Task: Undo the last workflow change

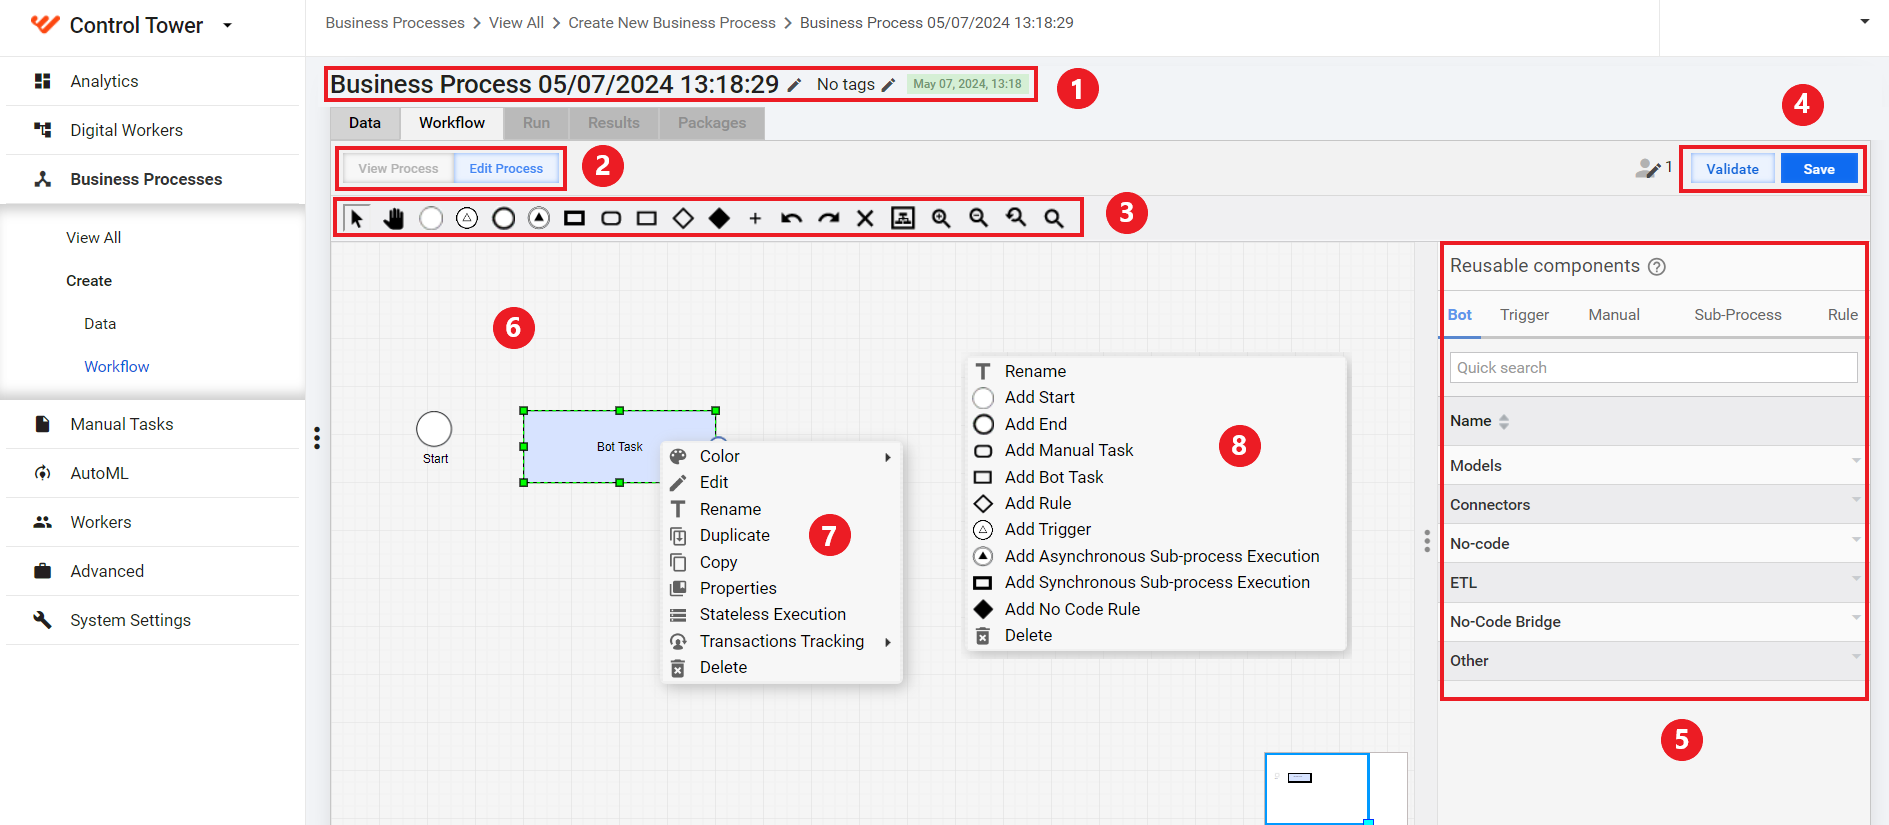Action: (792, 218)
